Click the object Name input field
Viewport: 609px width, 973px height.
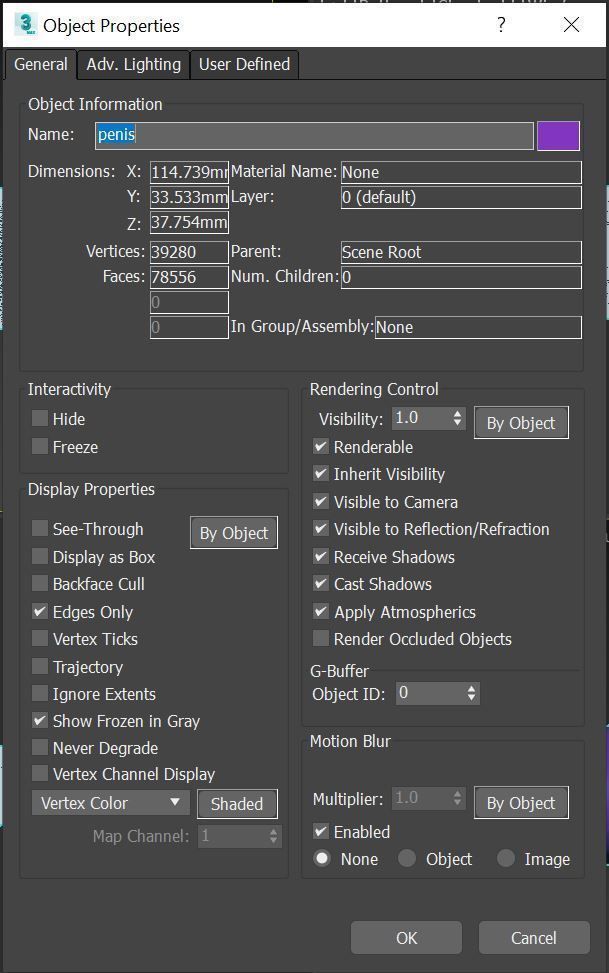click(x=314, y=135)
